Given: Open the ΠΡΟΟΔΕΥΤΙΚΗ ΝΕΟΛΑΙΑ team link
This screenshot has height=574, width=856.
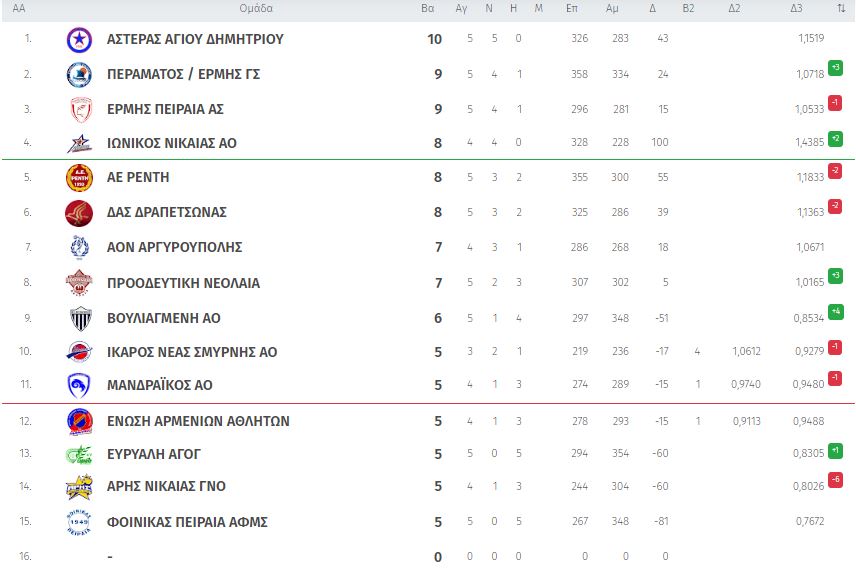Looking at the screenshot, I should (183, 283).
